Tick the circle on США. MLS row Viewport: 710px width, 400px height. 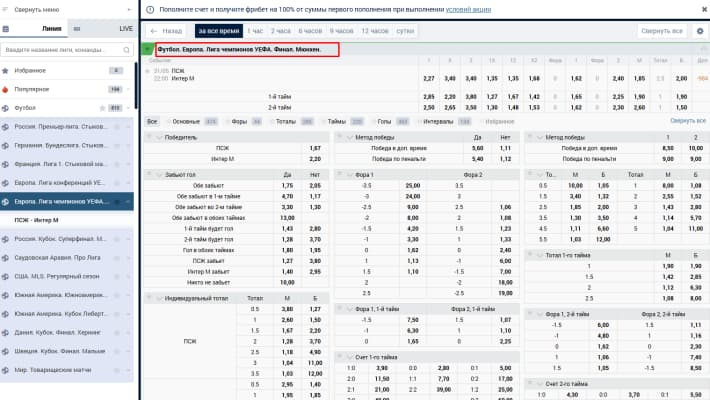(117, 276)
